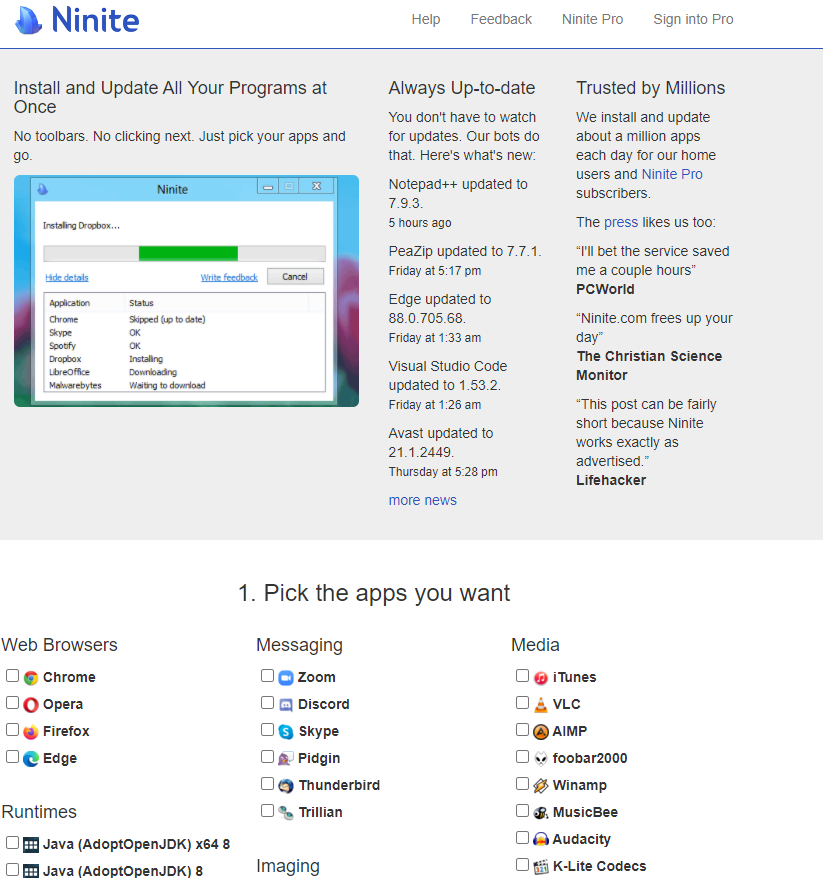Click the foobar2000 alien icon

coord(541,759)
